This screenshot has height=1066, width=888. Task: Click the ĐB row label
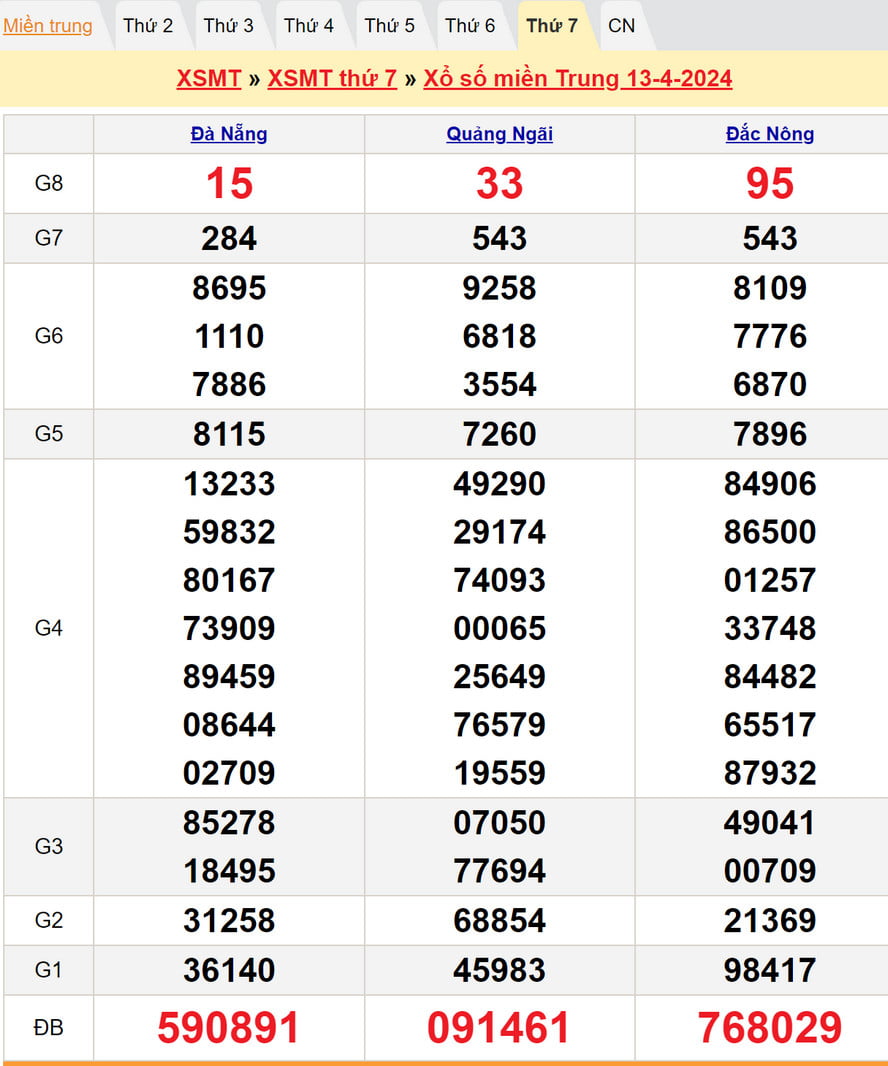point(49,1028)
